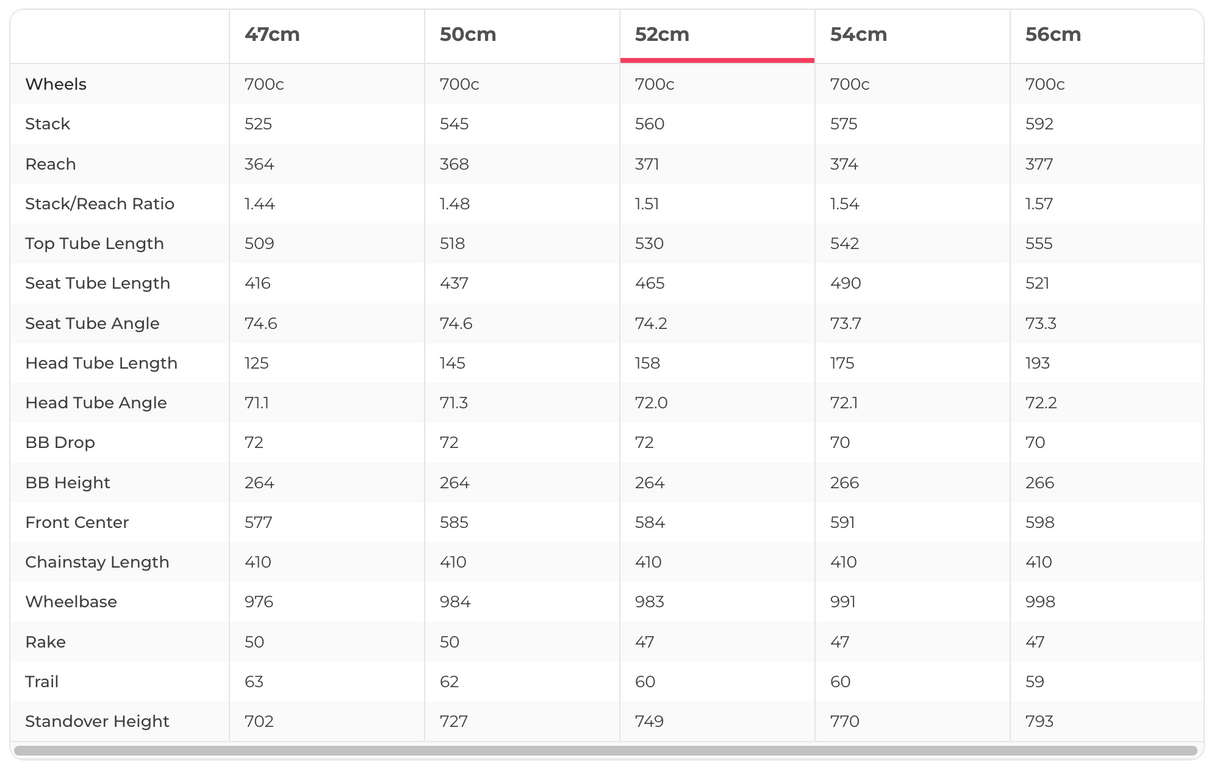Click the 54cm Seat Tube Length value 490

point(845,283)
